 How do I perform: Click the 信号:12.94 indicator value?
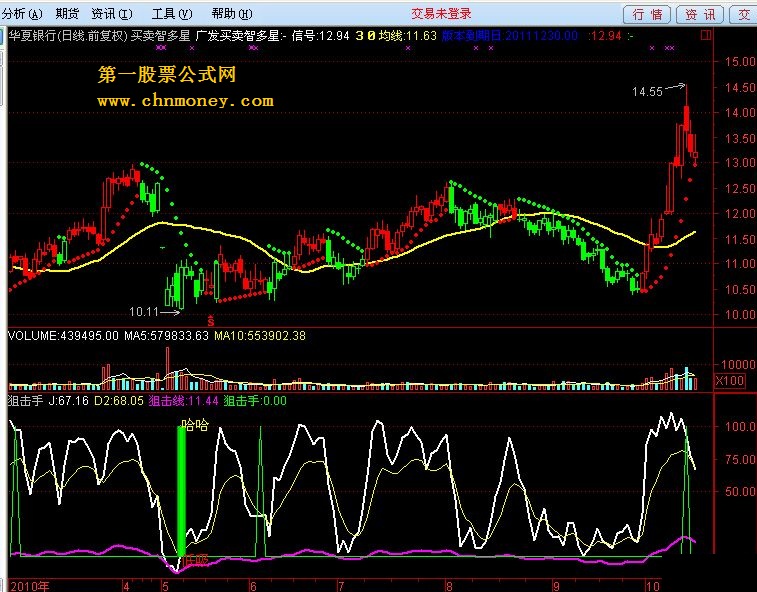tap(320, 36)
